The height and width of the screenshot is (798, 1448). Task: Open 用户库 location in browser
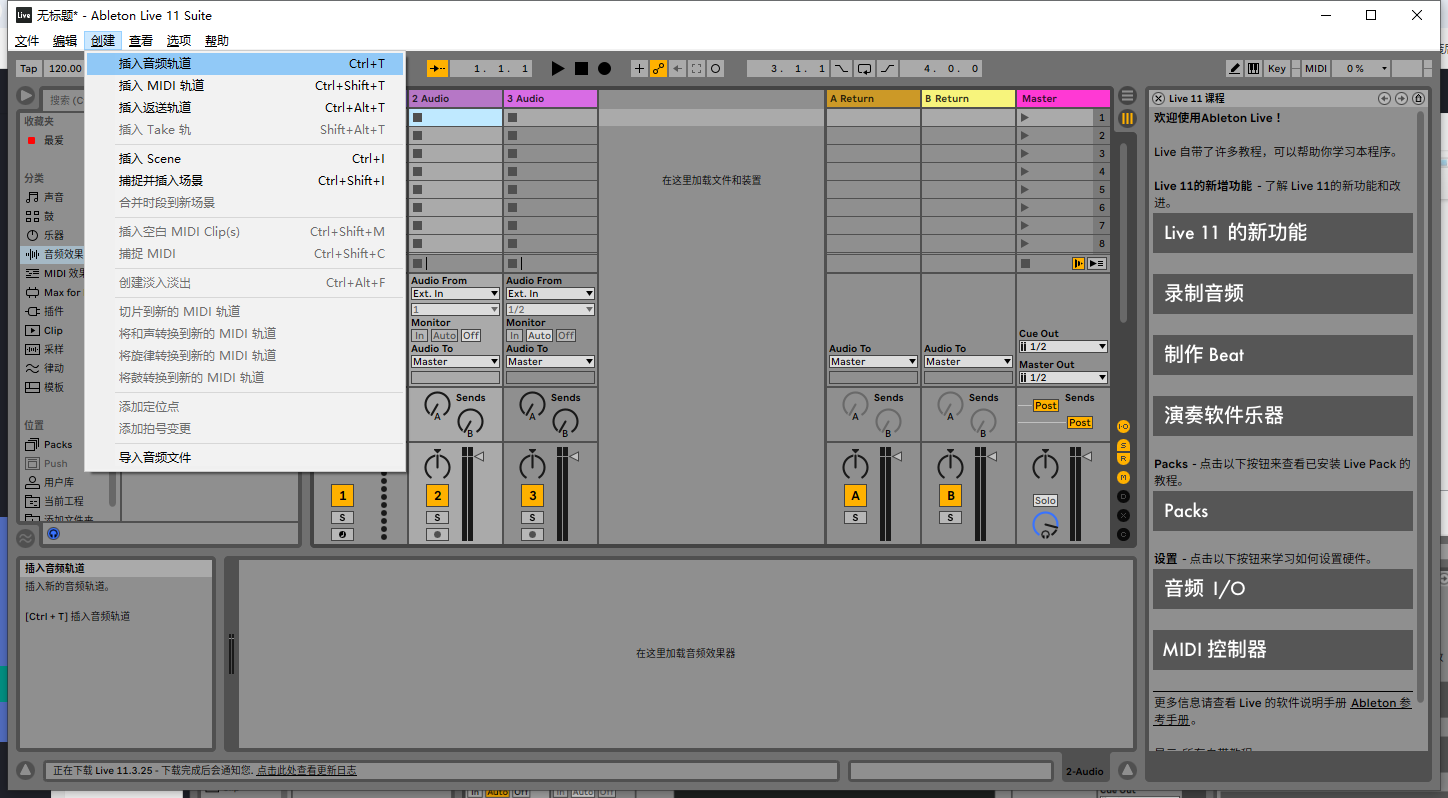(x=58, y=482)
